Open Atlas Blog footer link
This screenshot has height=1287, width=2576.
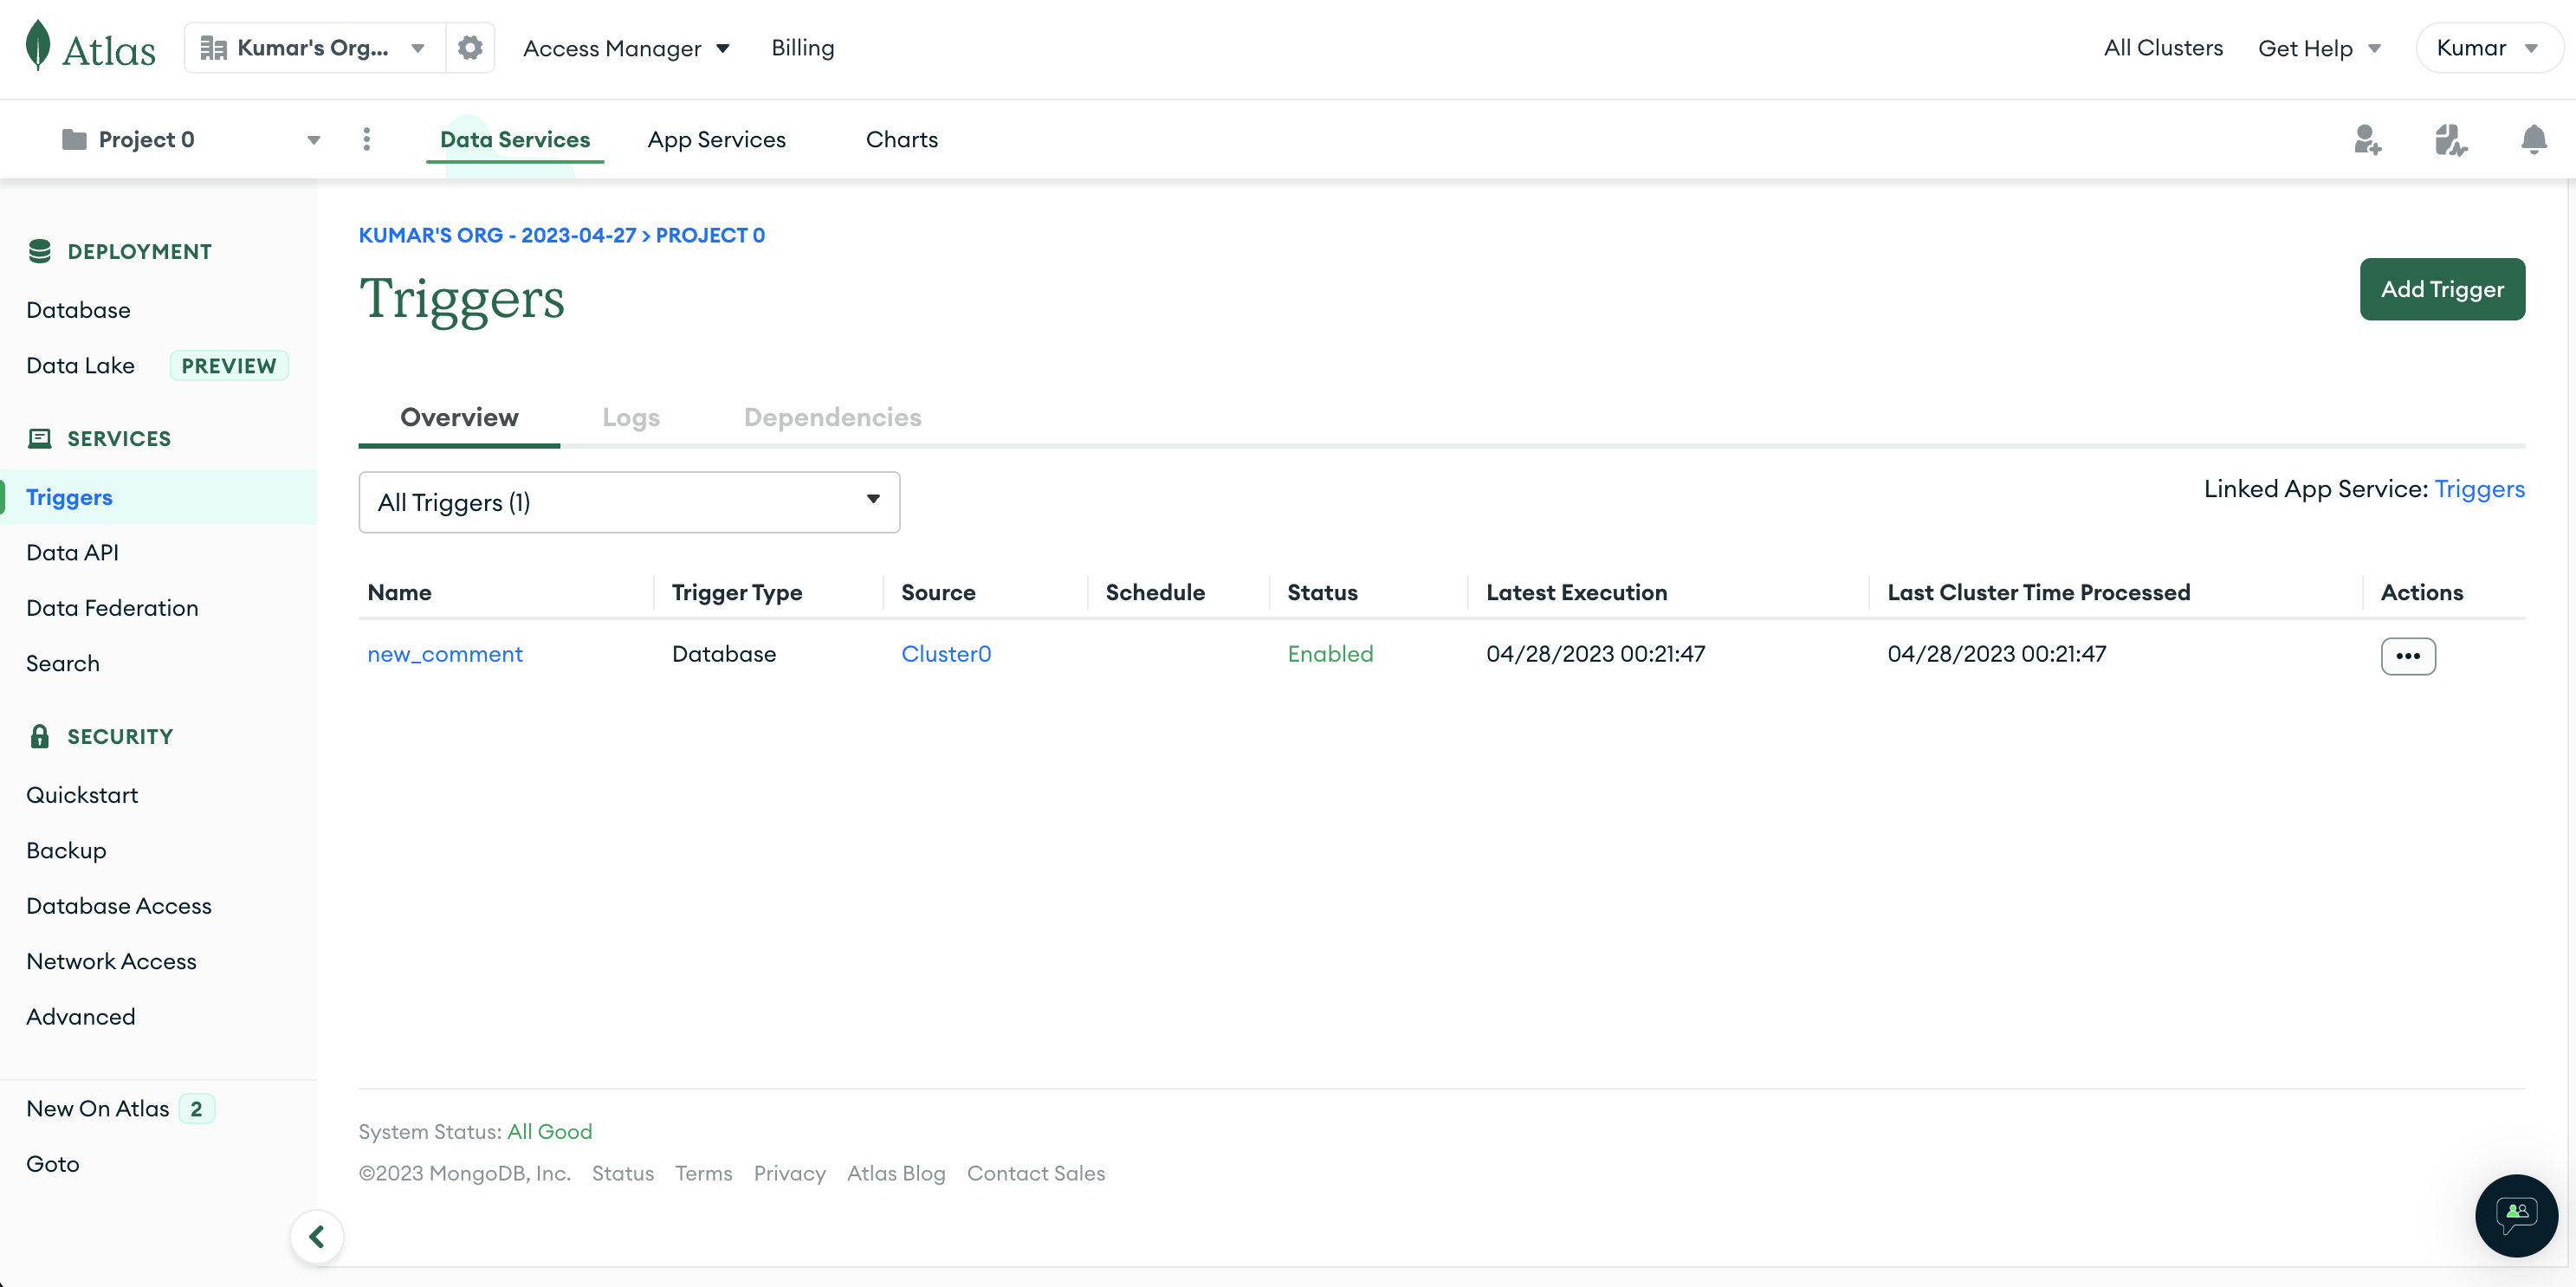coord(896,1173)
